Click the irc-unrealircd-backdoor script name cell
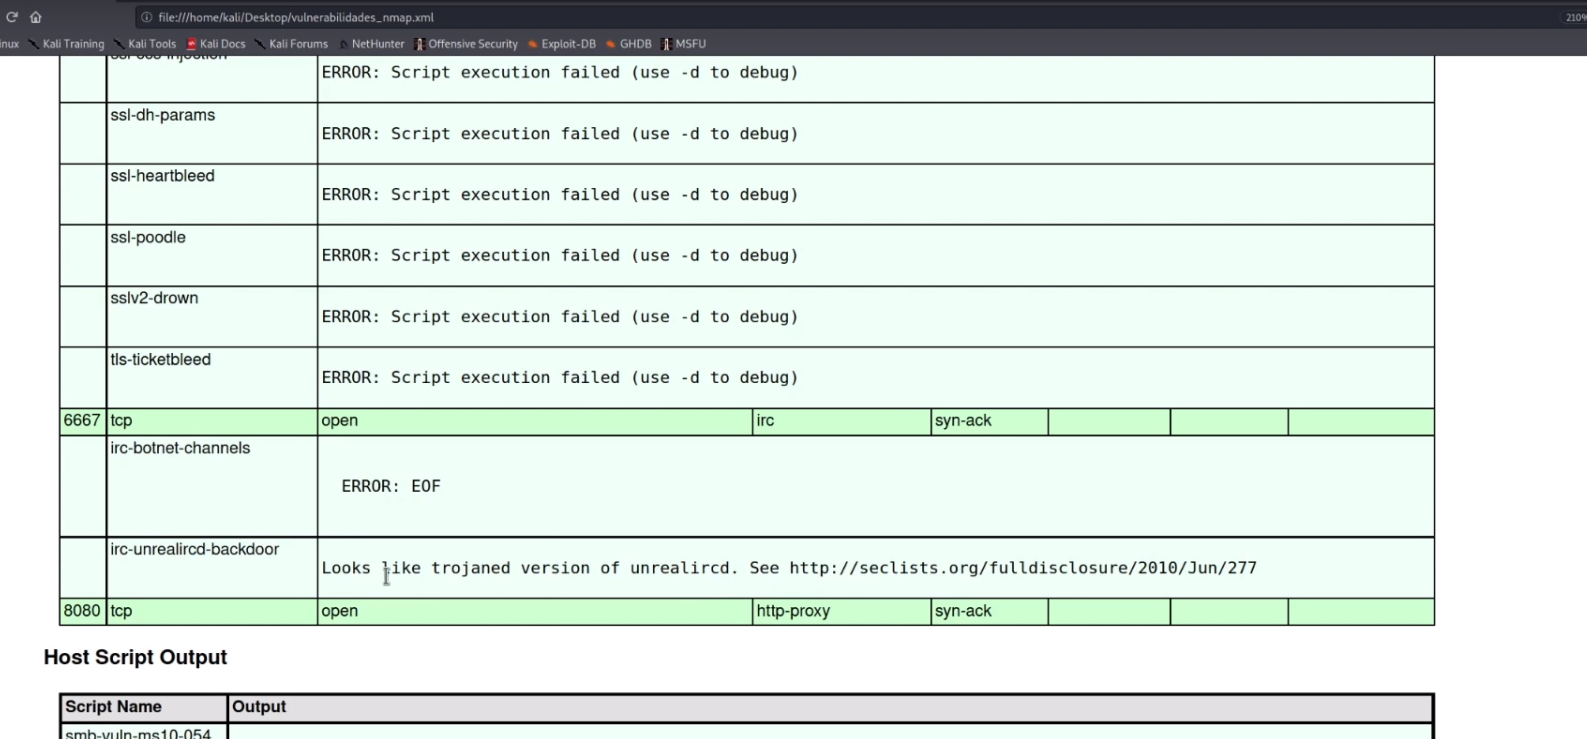Screen dimensions: 1587x739 tap(195, 549)
